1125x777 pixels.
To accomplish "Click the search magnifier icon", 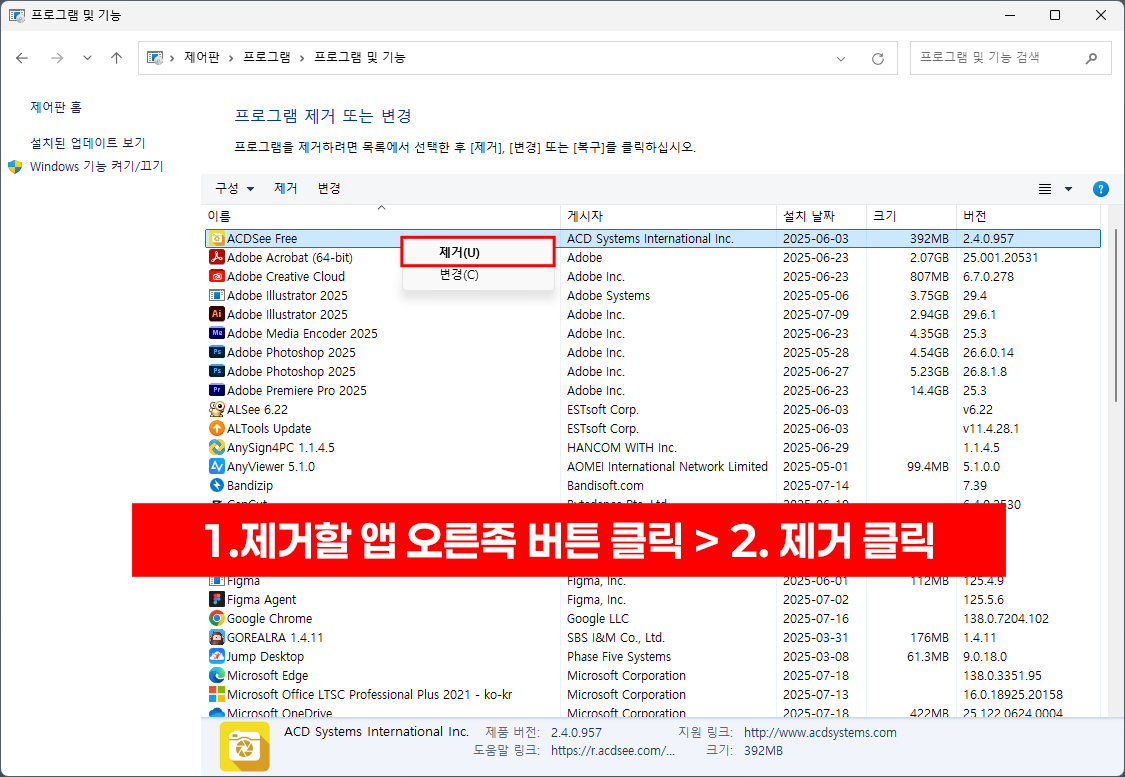I will 1091,58.
